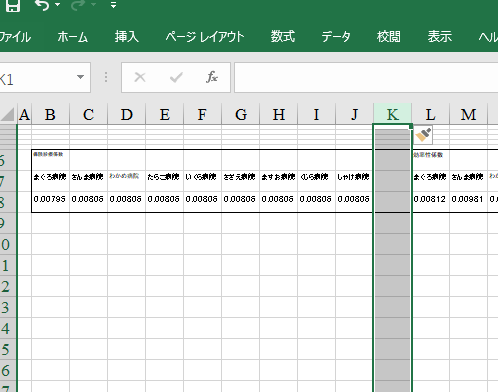Click the fx Insert Function icon
This screenshot has height=392, width=498.
[212, 77]
